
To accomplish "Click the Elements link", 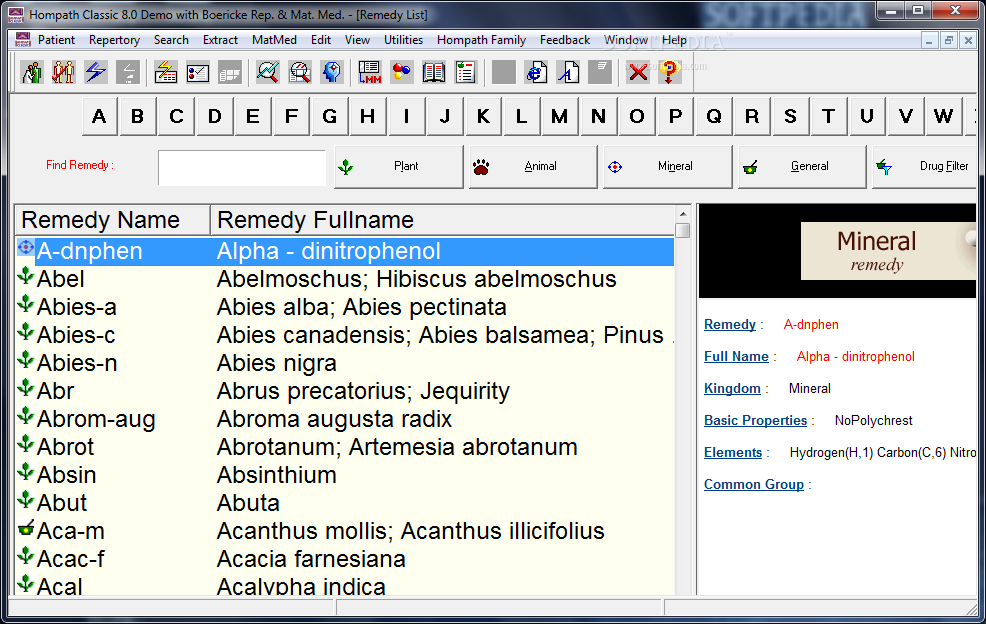I will click(x=733, y=453).
